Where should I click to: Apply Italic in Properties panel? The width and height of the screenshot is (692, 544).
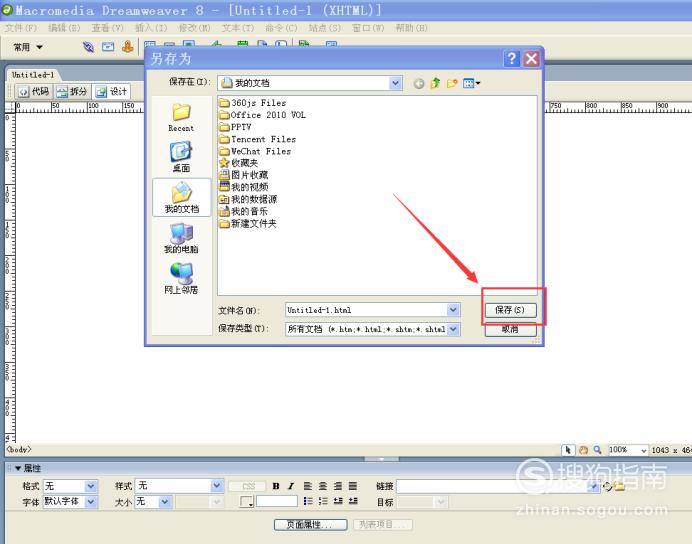click(x=291, y=486)
